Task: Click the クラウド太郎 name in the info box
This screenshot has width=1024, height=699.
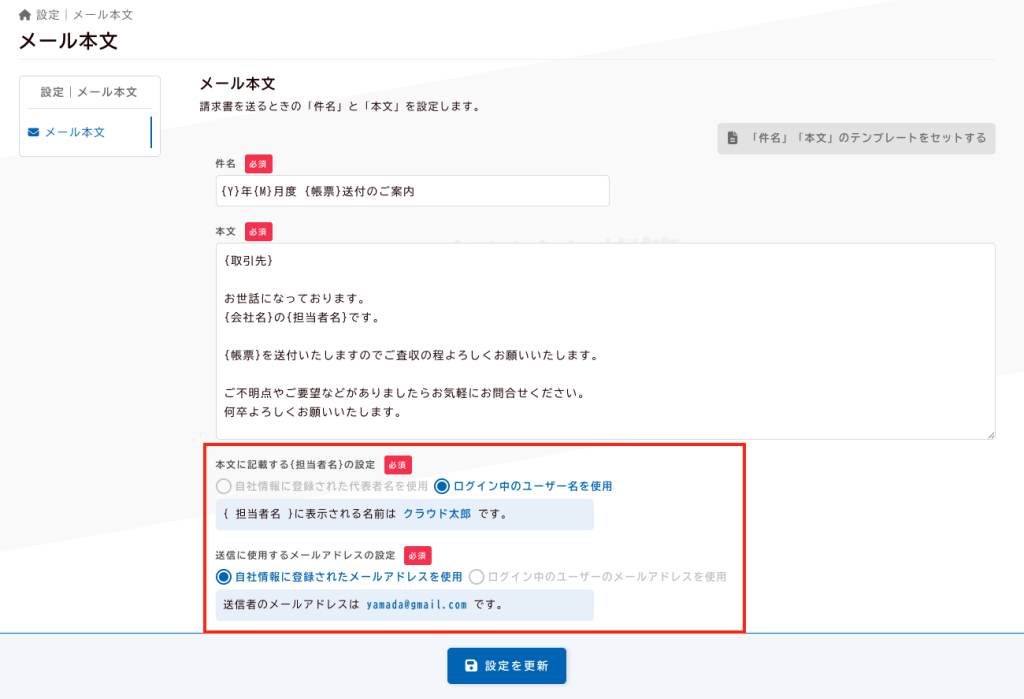Action: [437, 515]
